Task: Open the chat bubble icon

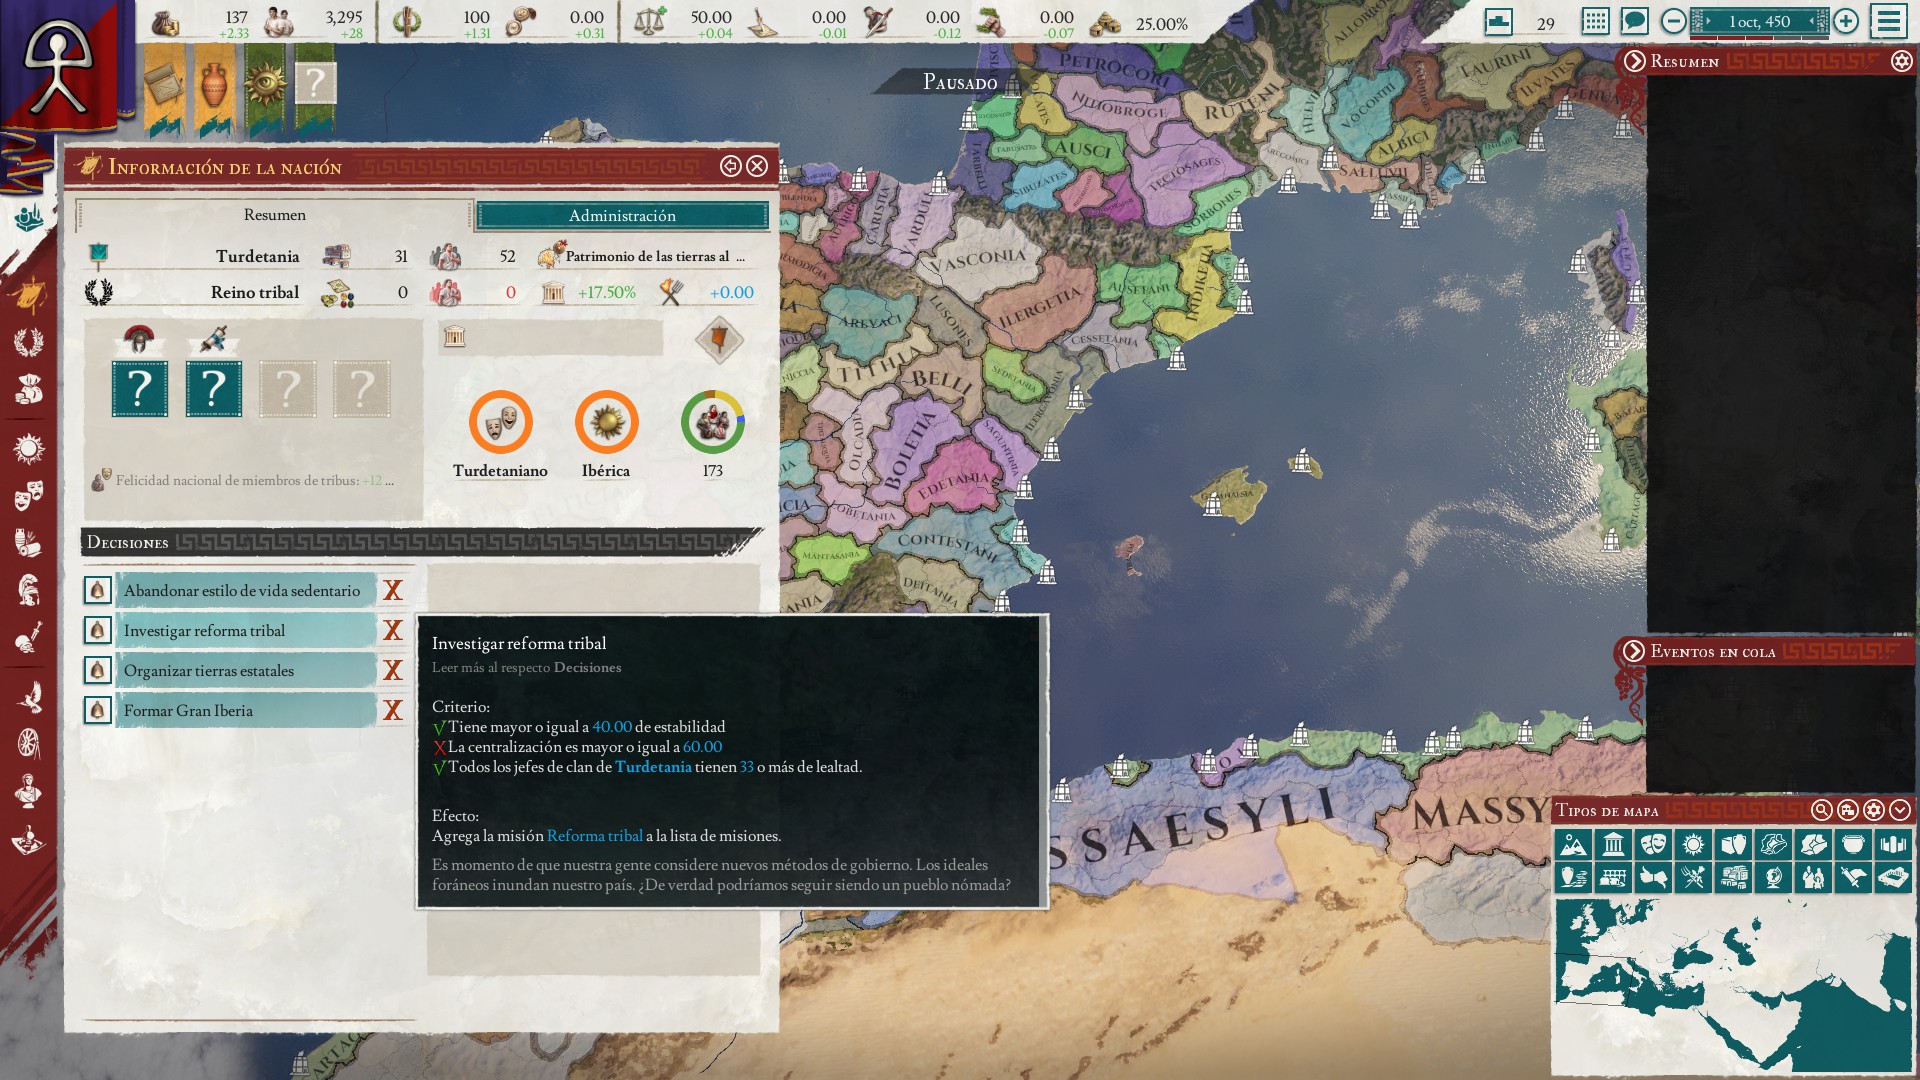Action: [x=1634, y=21]
